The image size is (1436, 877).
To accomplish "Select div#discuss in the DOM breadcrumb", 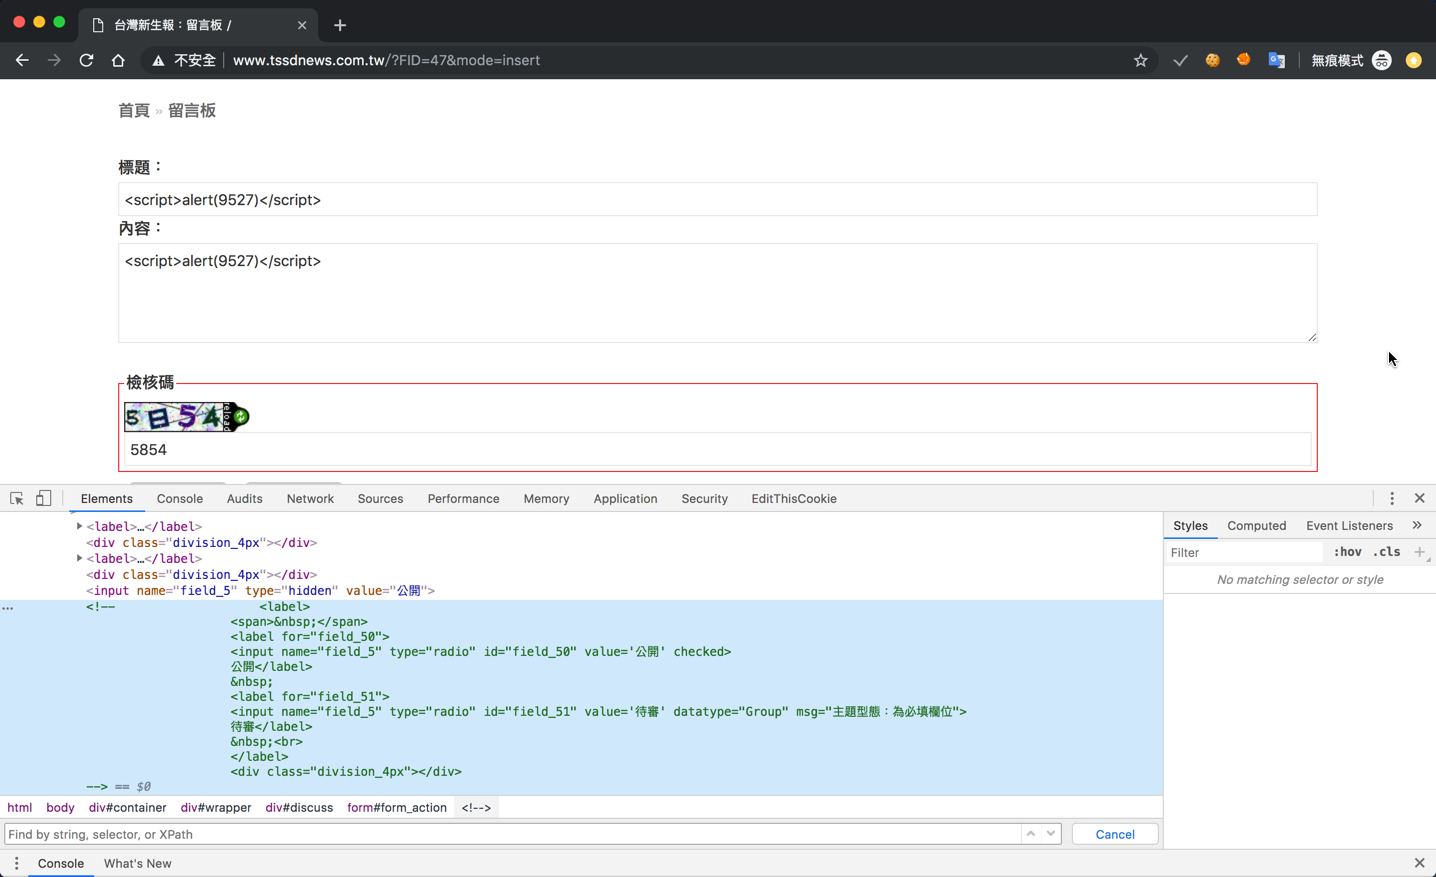I will [x=299, y=808].
